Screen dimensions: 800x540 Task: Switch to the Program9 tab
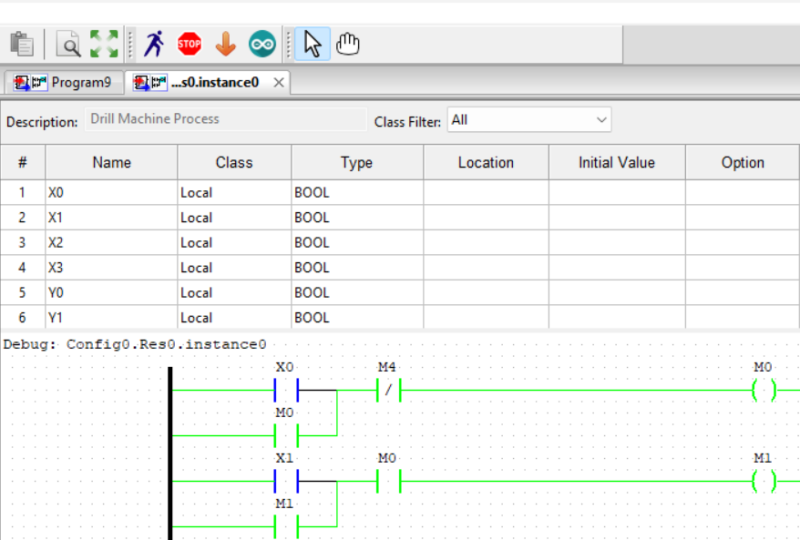63,82
